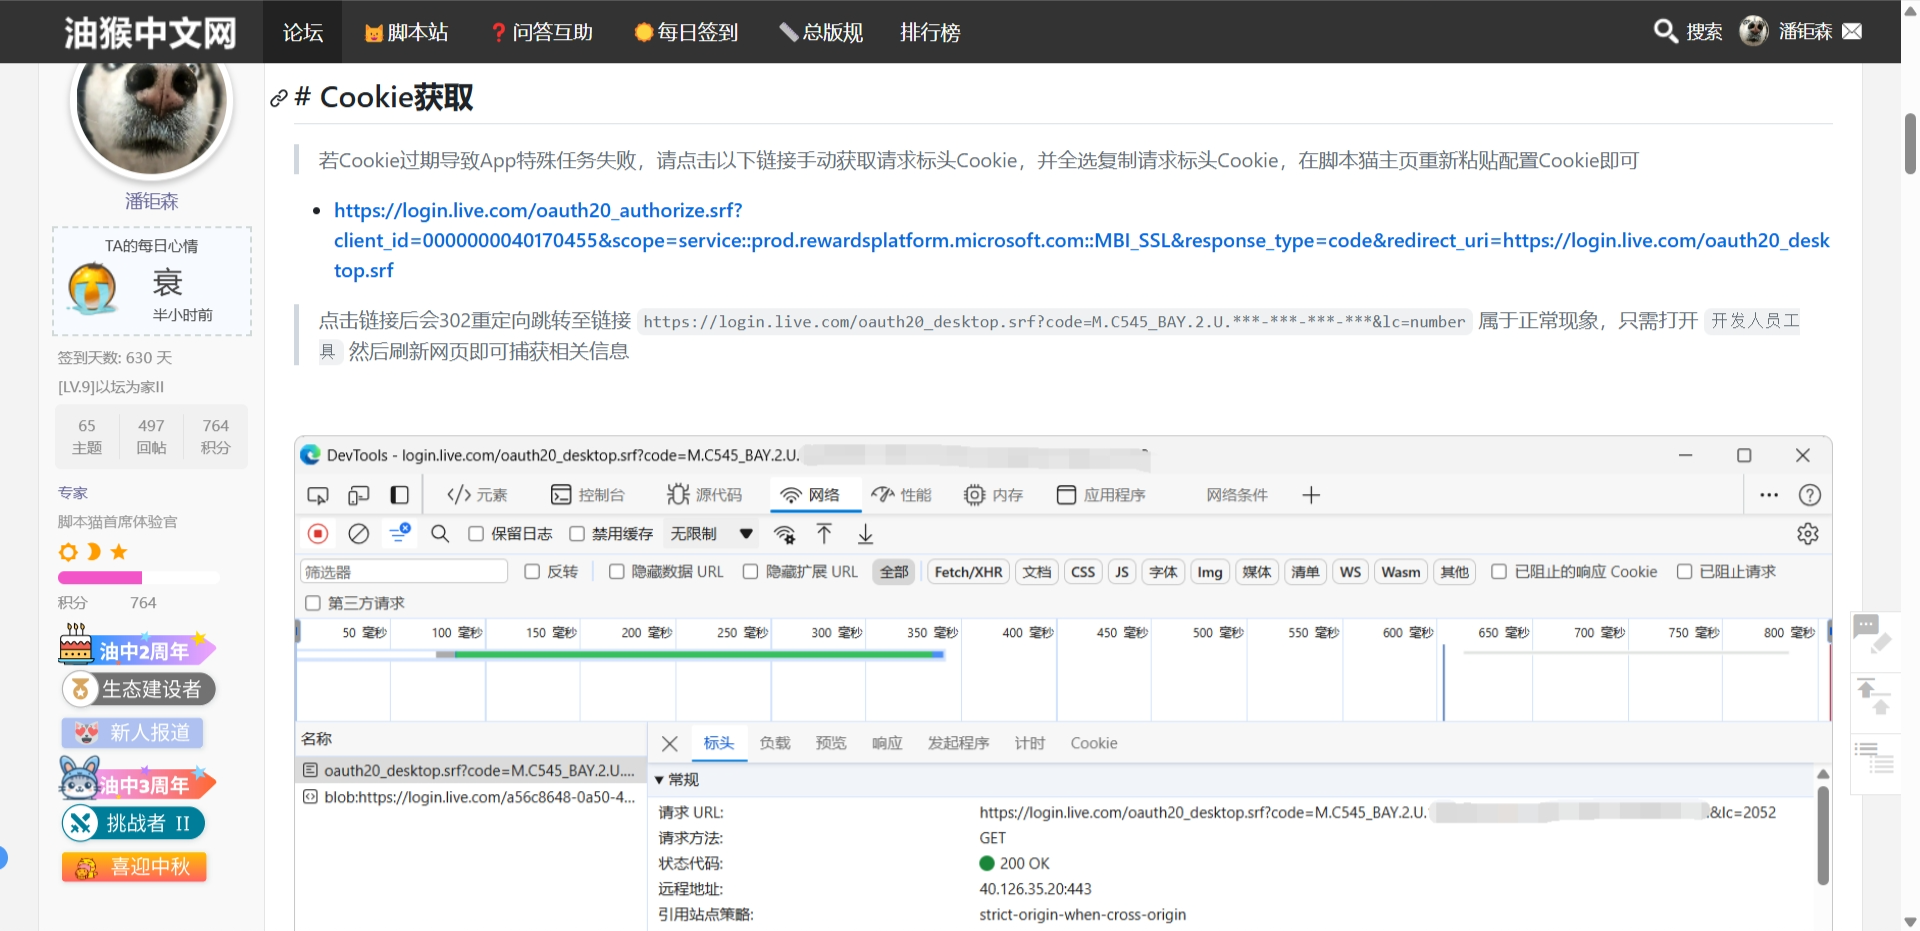Click the anchor link icon beside Cookie获取 heading

tap(278, 98)
